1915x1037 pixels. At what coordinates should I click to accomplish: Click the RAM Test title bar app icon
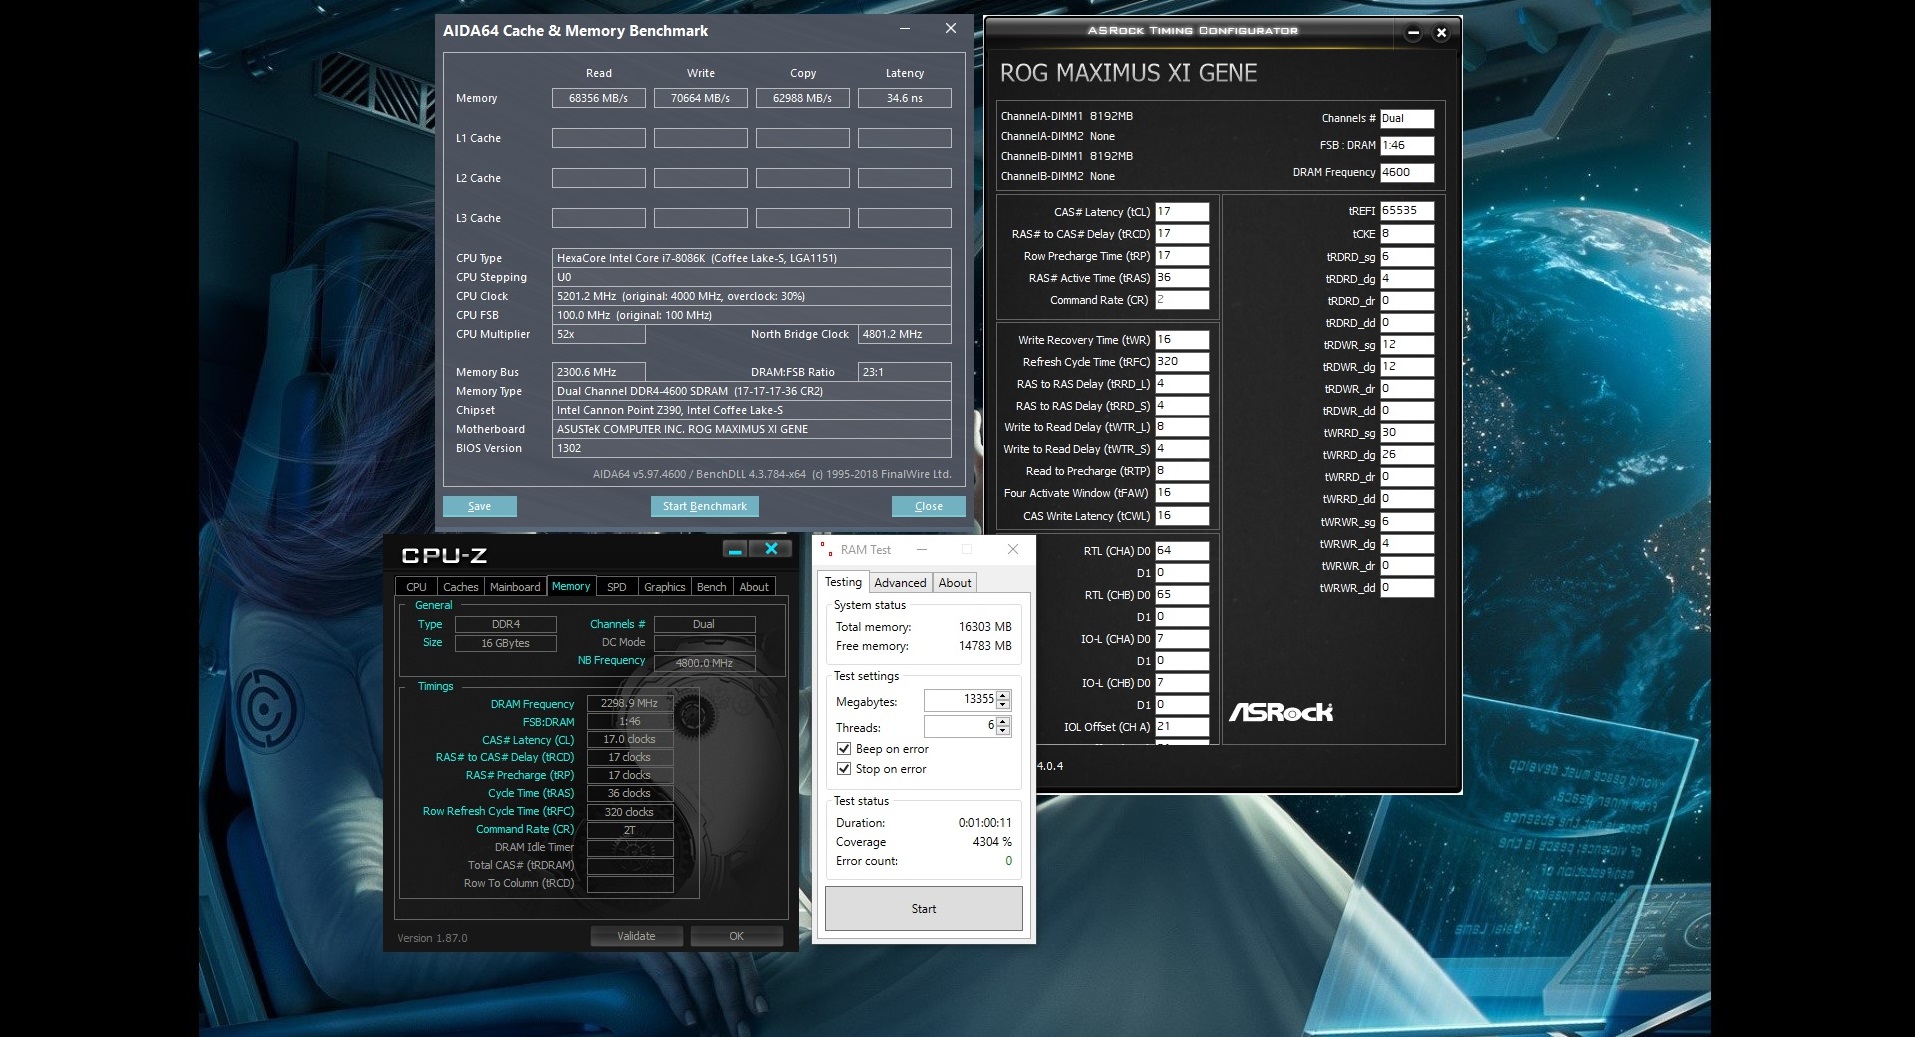(x=825, y=549)
